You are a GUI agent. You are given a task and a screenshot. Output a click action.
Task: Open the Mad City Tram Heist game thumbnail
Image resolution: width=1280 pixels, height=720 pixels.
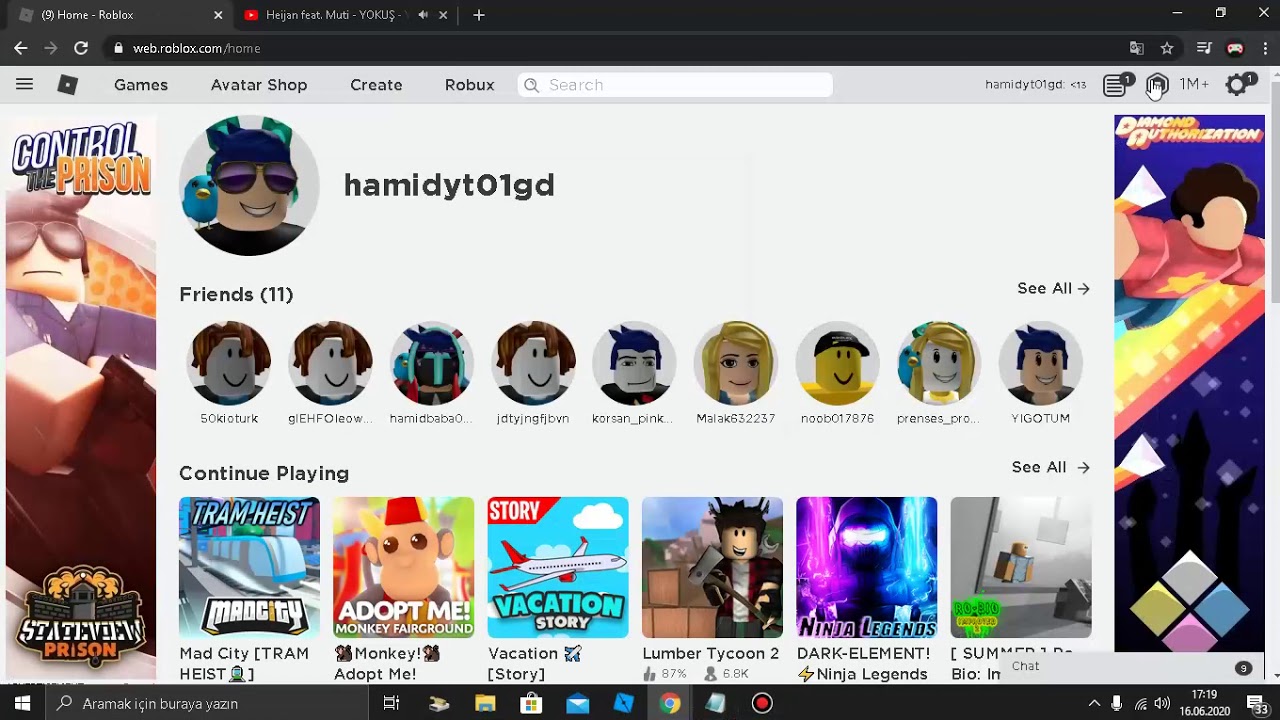coord(249,567)
